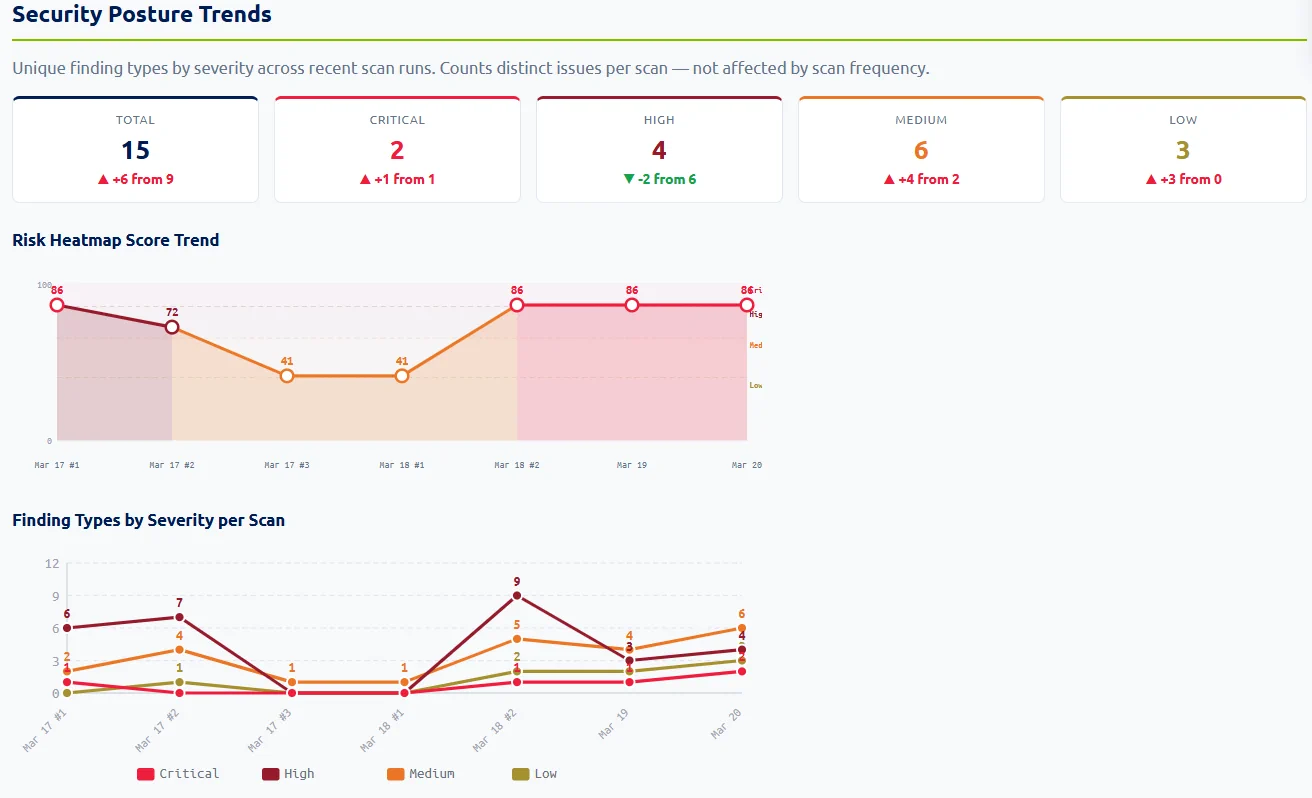1312x798 pixels.
Task: Click the Risk Heatmap Score Trend heading
Action: click(116, 240)
